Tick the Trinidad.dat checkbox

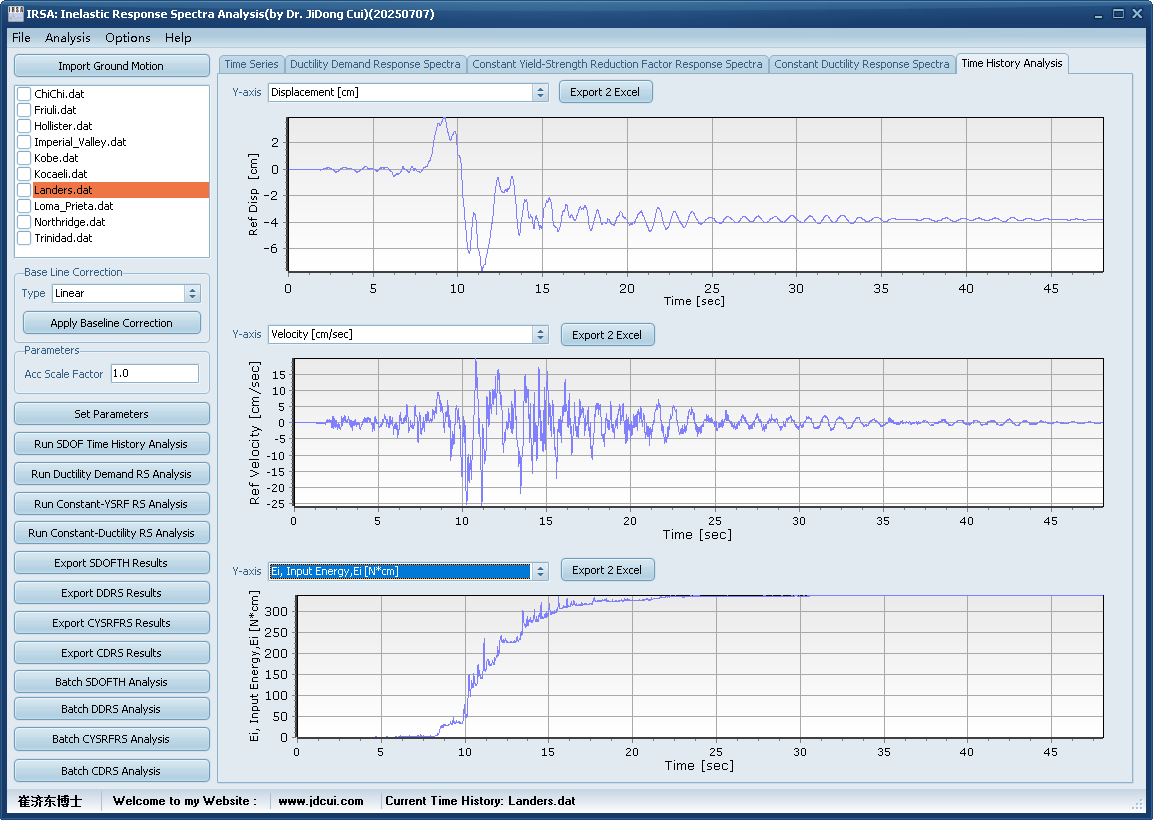tap(24, 238)
